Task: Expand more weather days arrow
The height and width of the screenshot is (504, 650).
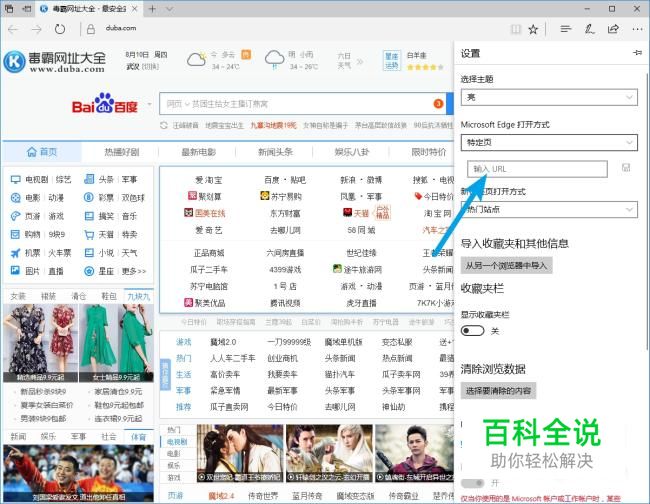Action: point(359,62)
